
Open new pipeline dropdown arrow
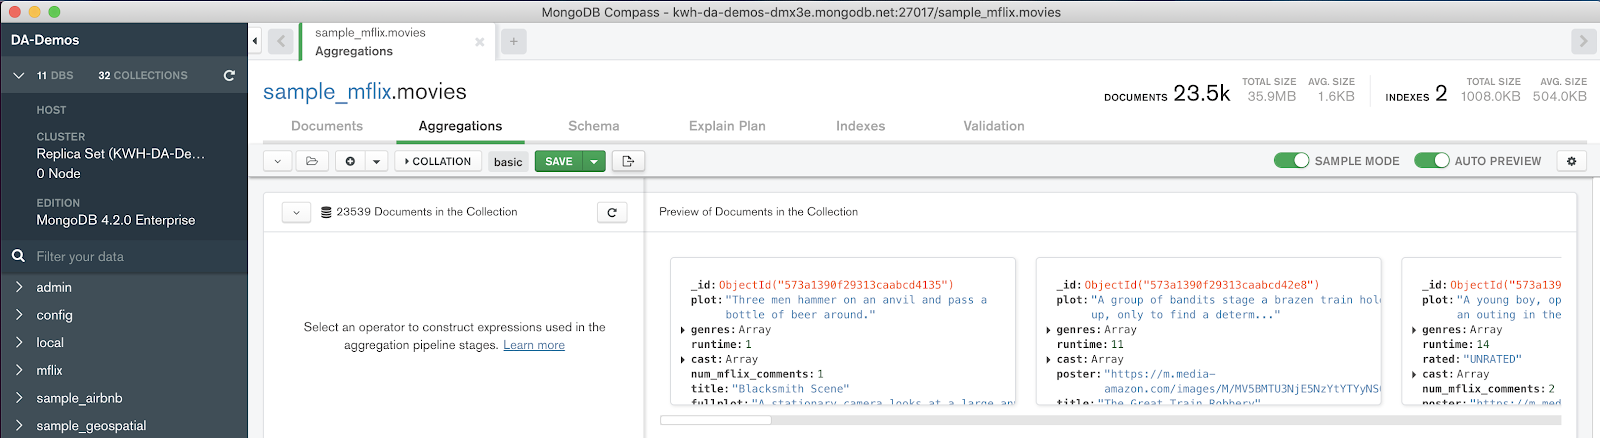(x=376, y=161)
